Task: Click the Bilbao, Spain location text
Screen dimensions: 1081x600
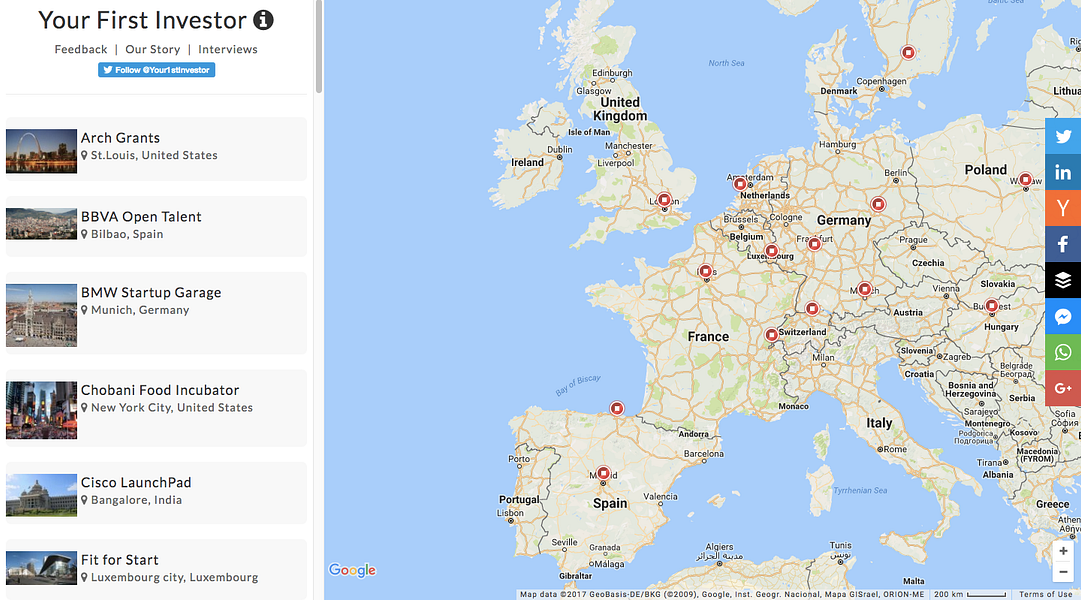Action: pos(127,234)
